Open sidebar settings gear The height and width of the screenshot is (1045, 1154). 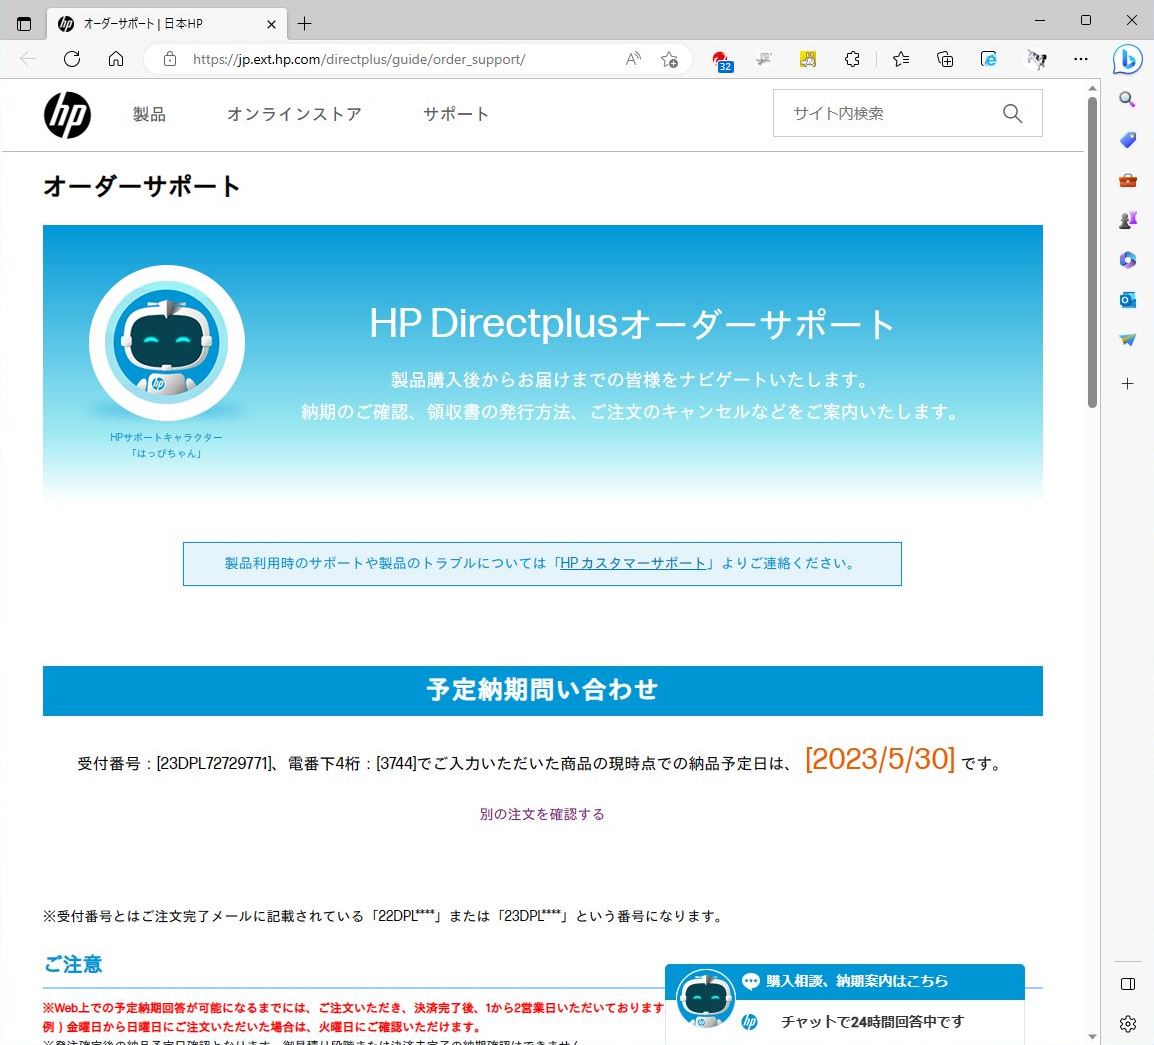coord(1128,1024)
